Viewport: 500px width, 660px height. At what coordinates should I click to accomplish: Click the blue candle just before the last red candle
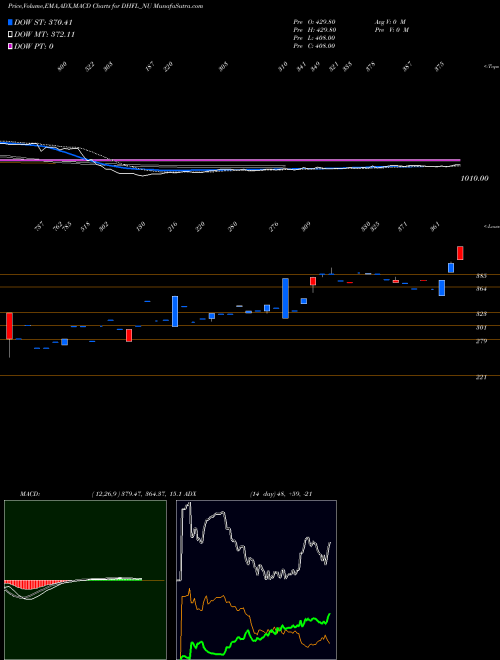click(451, 268)
